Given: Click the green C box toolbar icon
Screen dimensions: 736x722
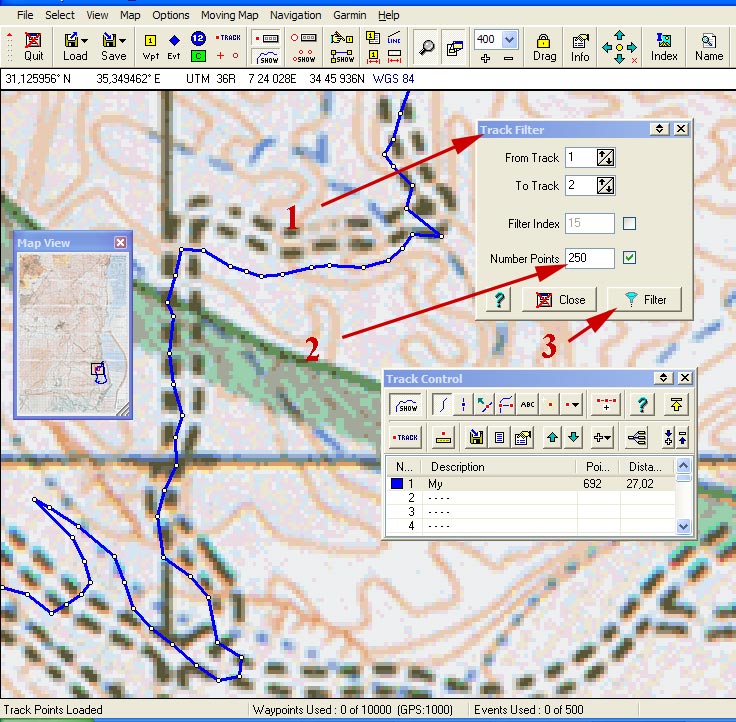Looking at the screenshot, I should [198, 56].
